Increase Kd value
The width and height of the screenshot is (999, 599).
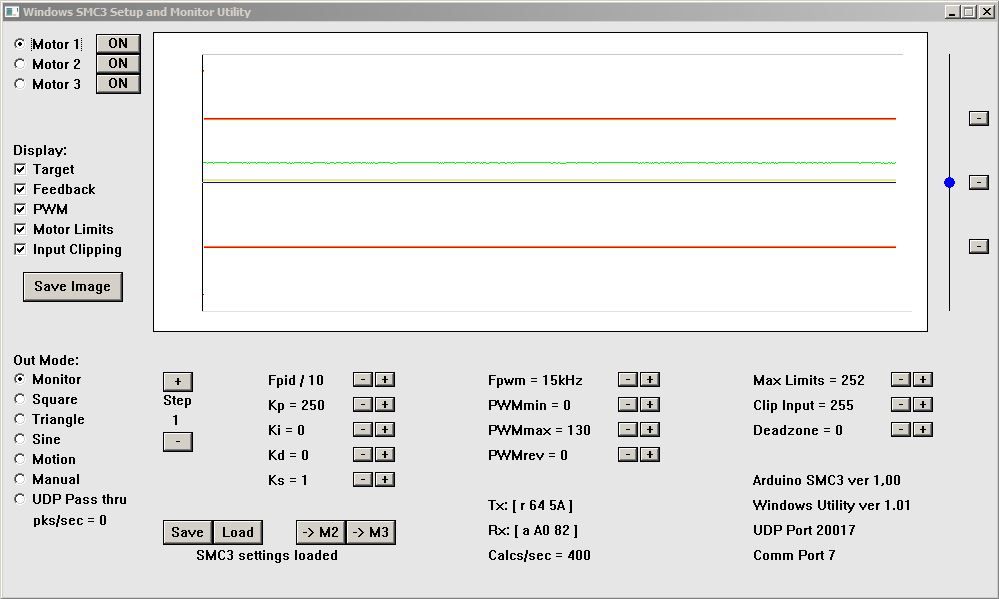click(x=385, y=454)
